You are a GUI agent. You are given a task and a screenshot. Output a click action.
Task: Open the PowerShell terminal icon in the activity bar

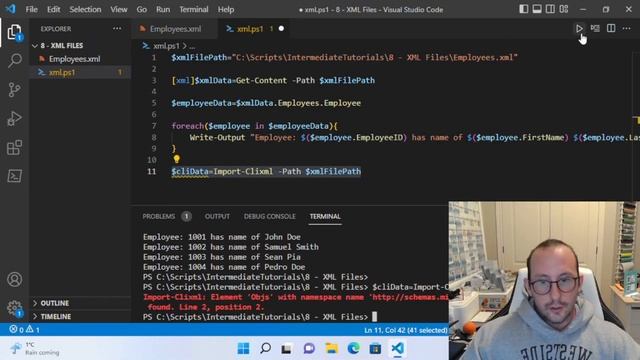click(14, 176)
